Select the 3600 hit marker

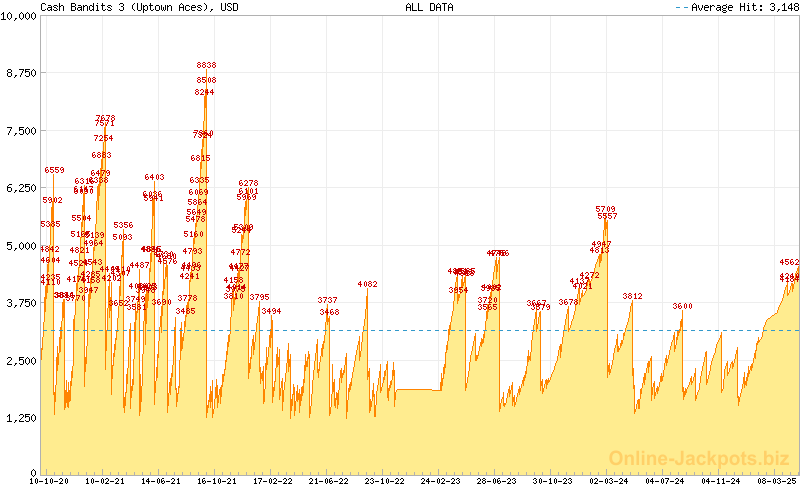click(x=682, y=306)
